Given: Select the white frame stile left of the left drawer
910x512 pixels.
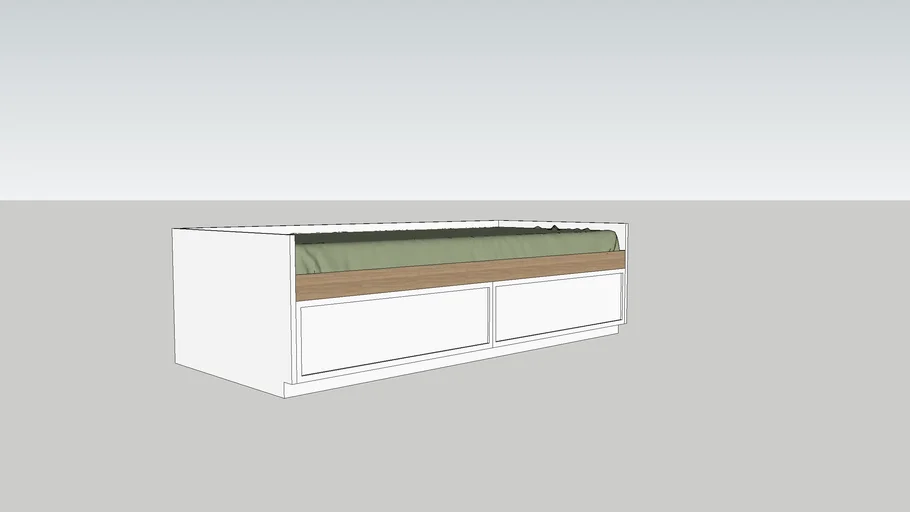Looking at the screenshot, I should tap(297, 342).
